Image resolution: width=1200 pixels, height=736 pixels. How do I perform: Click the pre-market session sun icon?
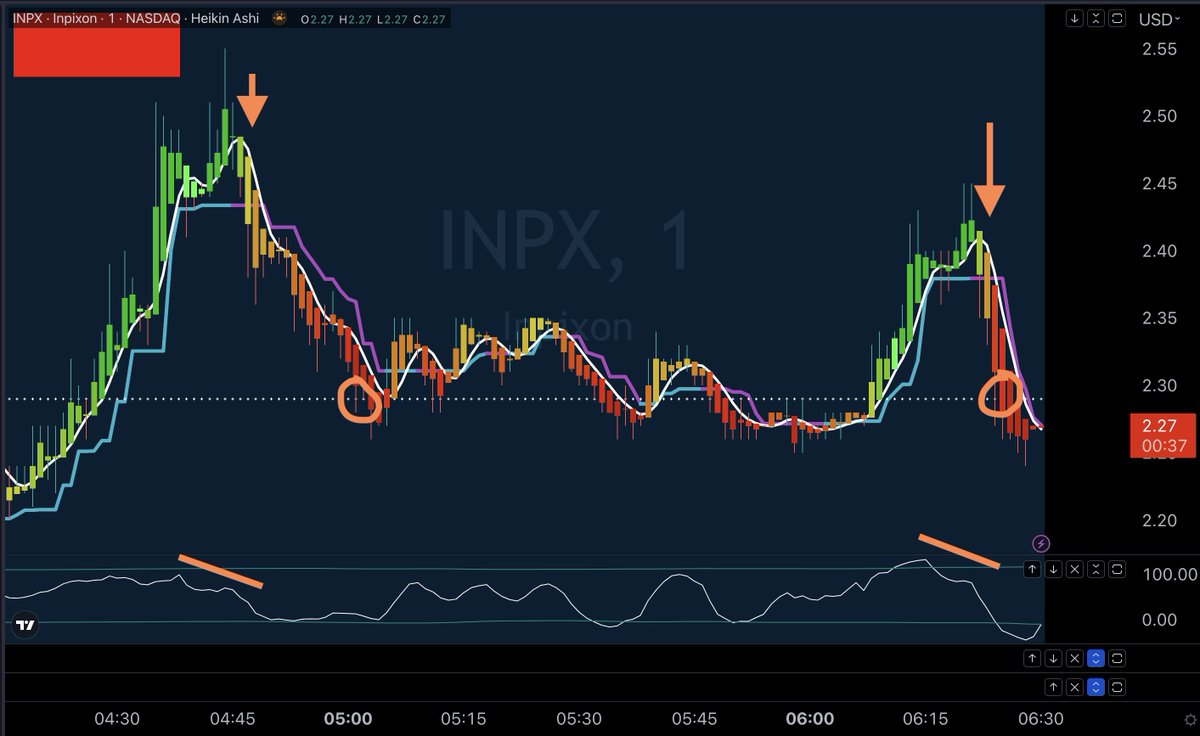click(x=280, y=18)
